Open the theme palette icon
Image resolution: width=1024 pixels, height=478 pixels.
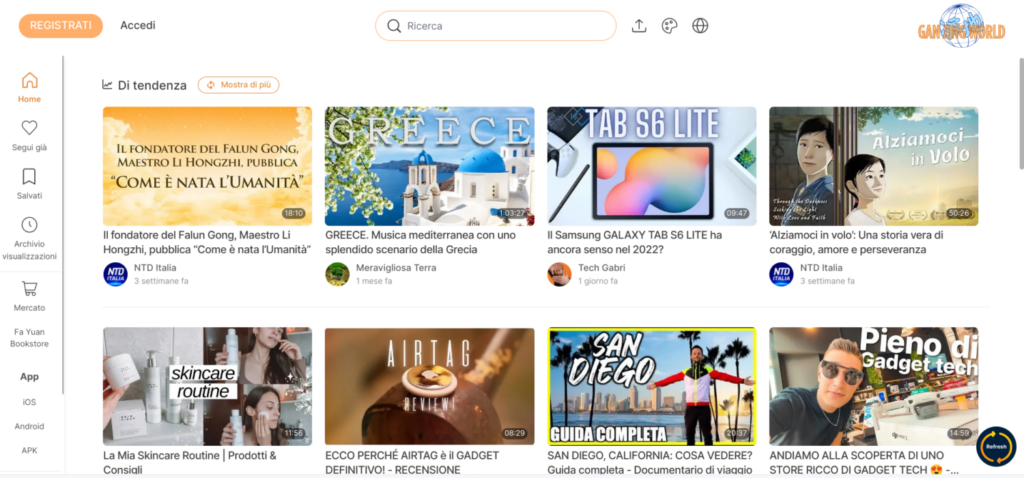click(x=669, y=26)
